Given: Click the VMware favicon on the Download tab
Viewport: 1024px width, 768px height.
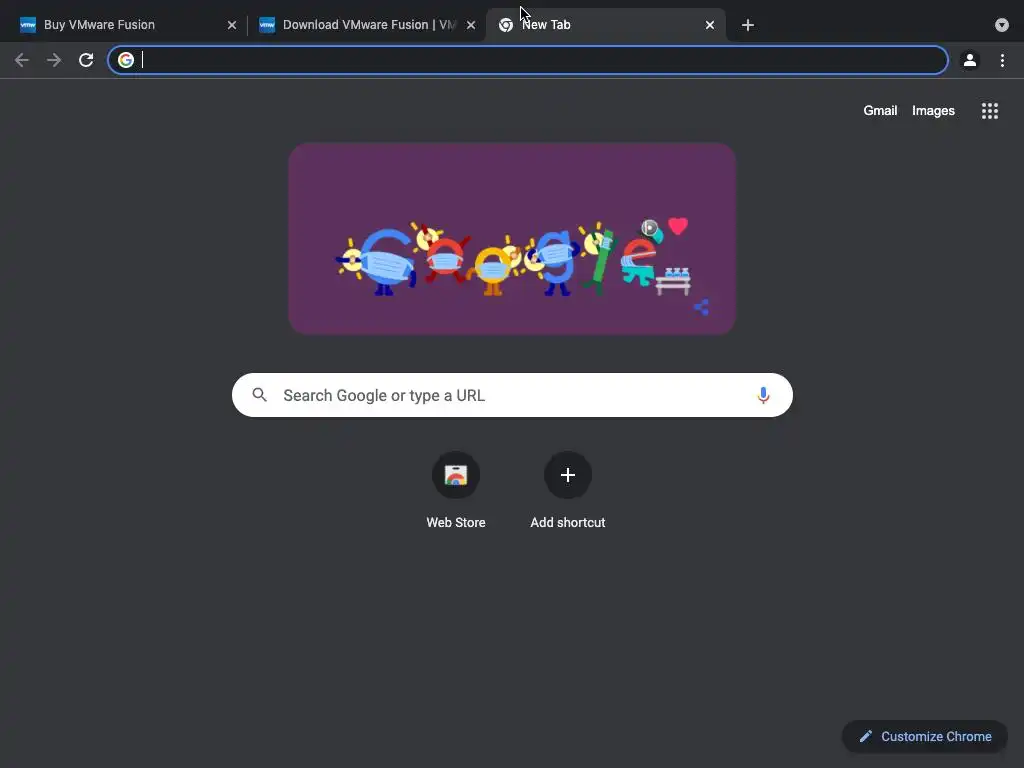Looking at the screenshot, I should click(x=267, y=25).
